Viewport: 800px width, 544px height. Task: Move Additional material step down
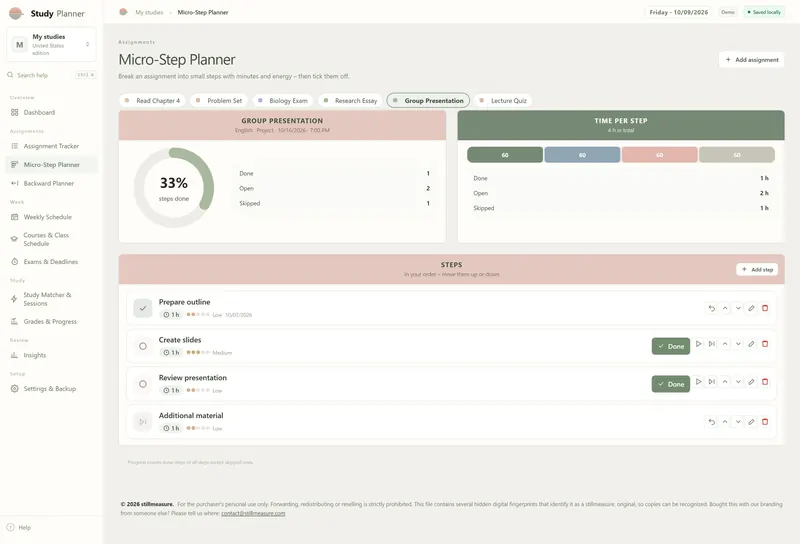pos(738,422)
